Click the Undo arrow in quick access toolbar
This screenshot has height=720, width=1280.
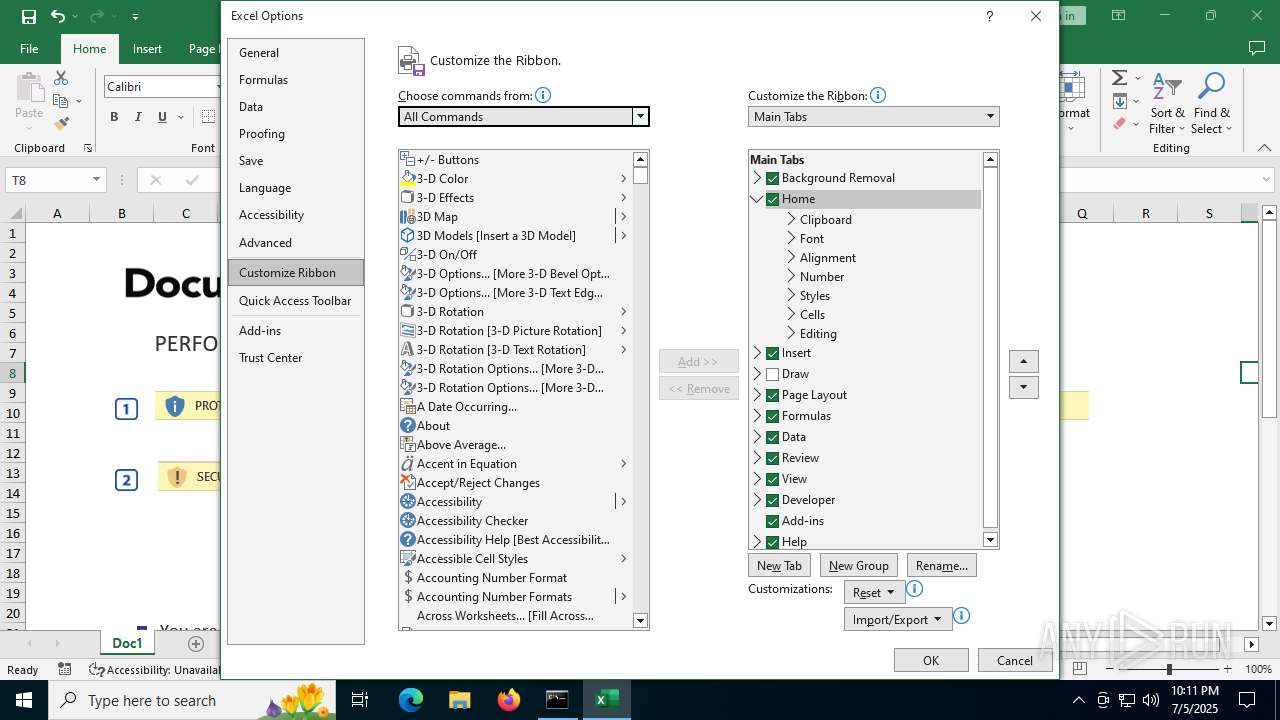(58, 16)
